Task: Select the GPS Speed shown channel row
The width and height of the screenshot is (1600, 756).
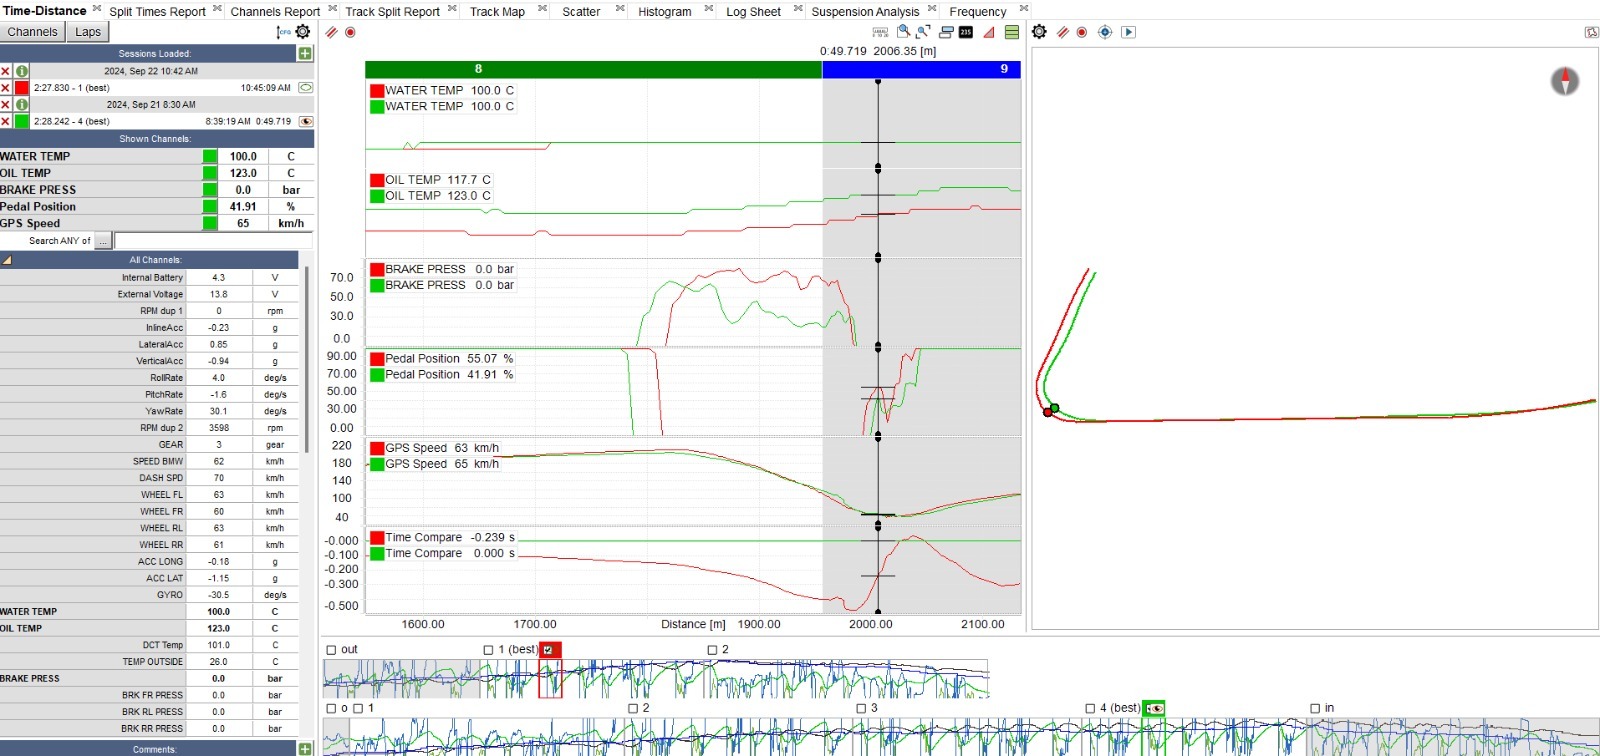Action: (x=157, y=224)
